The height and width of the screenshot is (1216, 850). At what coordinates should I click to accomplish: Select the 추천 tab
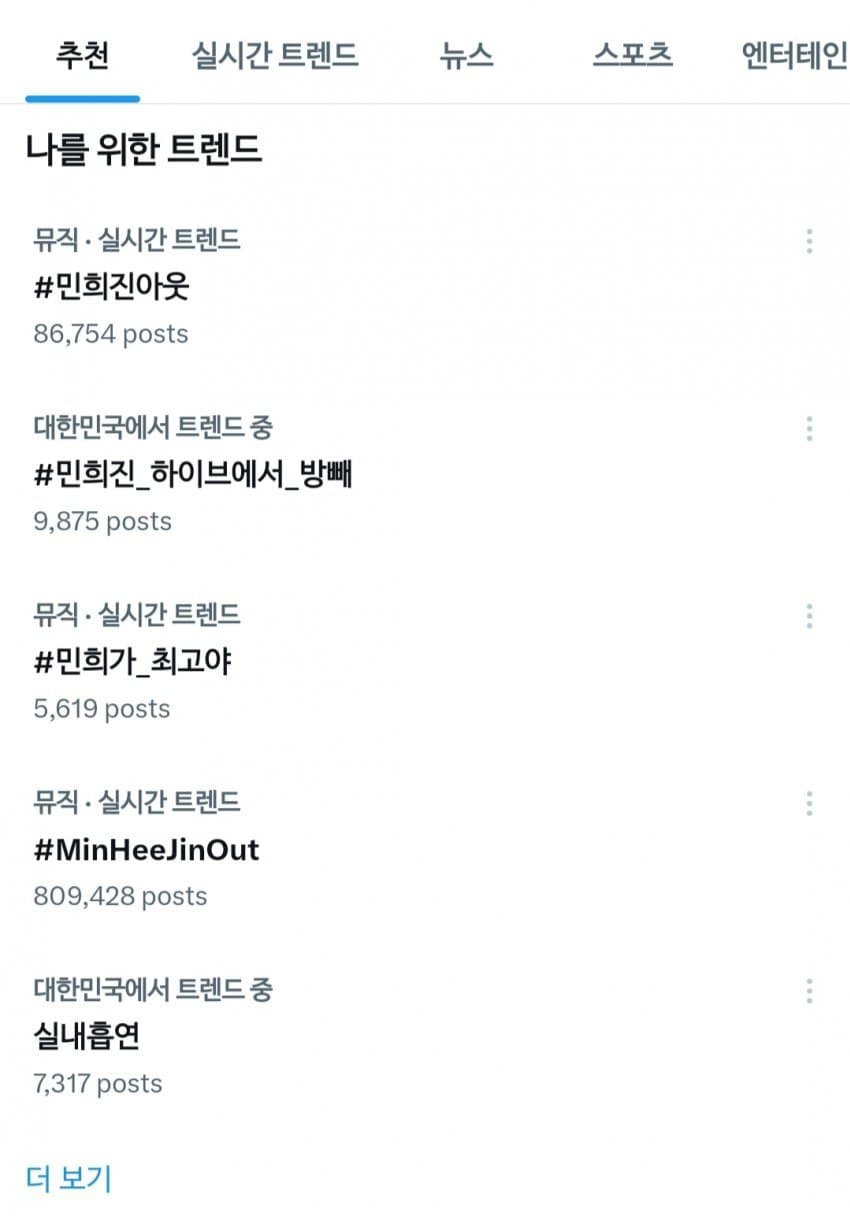point(82,55)
